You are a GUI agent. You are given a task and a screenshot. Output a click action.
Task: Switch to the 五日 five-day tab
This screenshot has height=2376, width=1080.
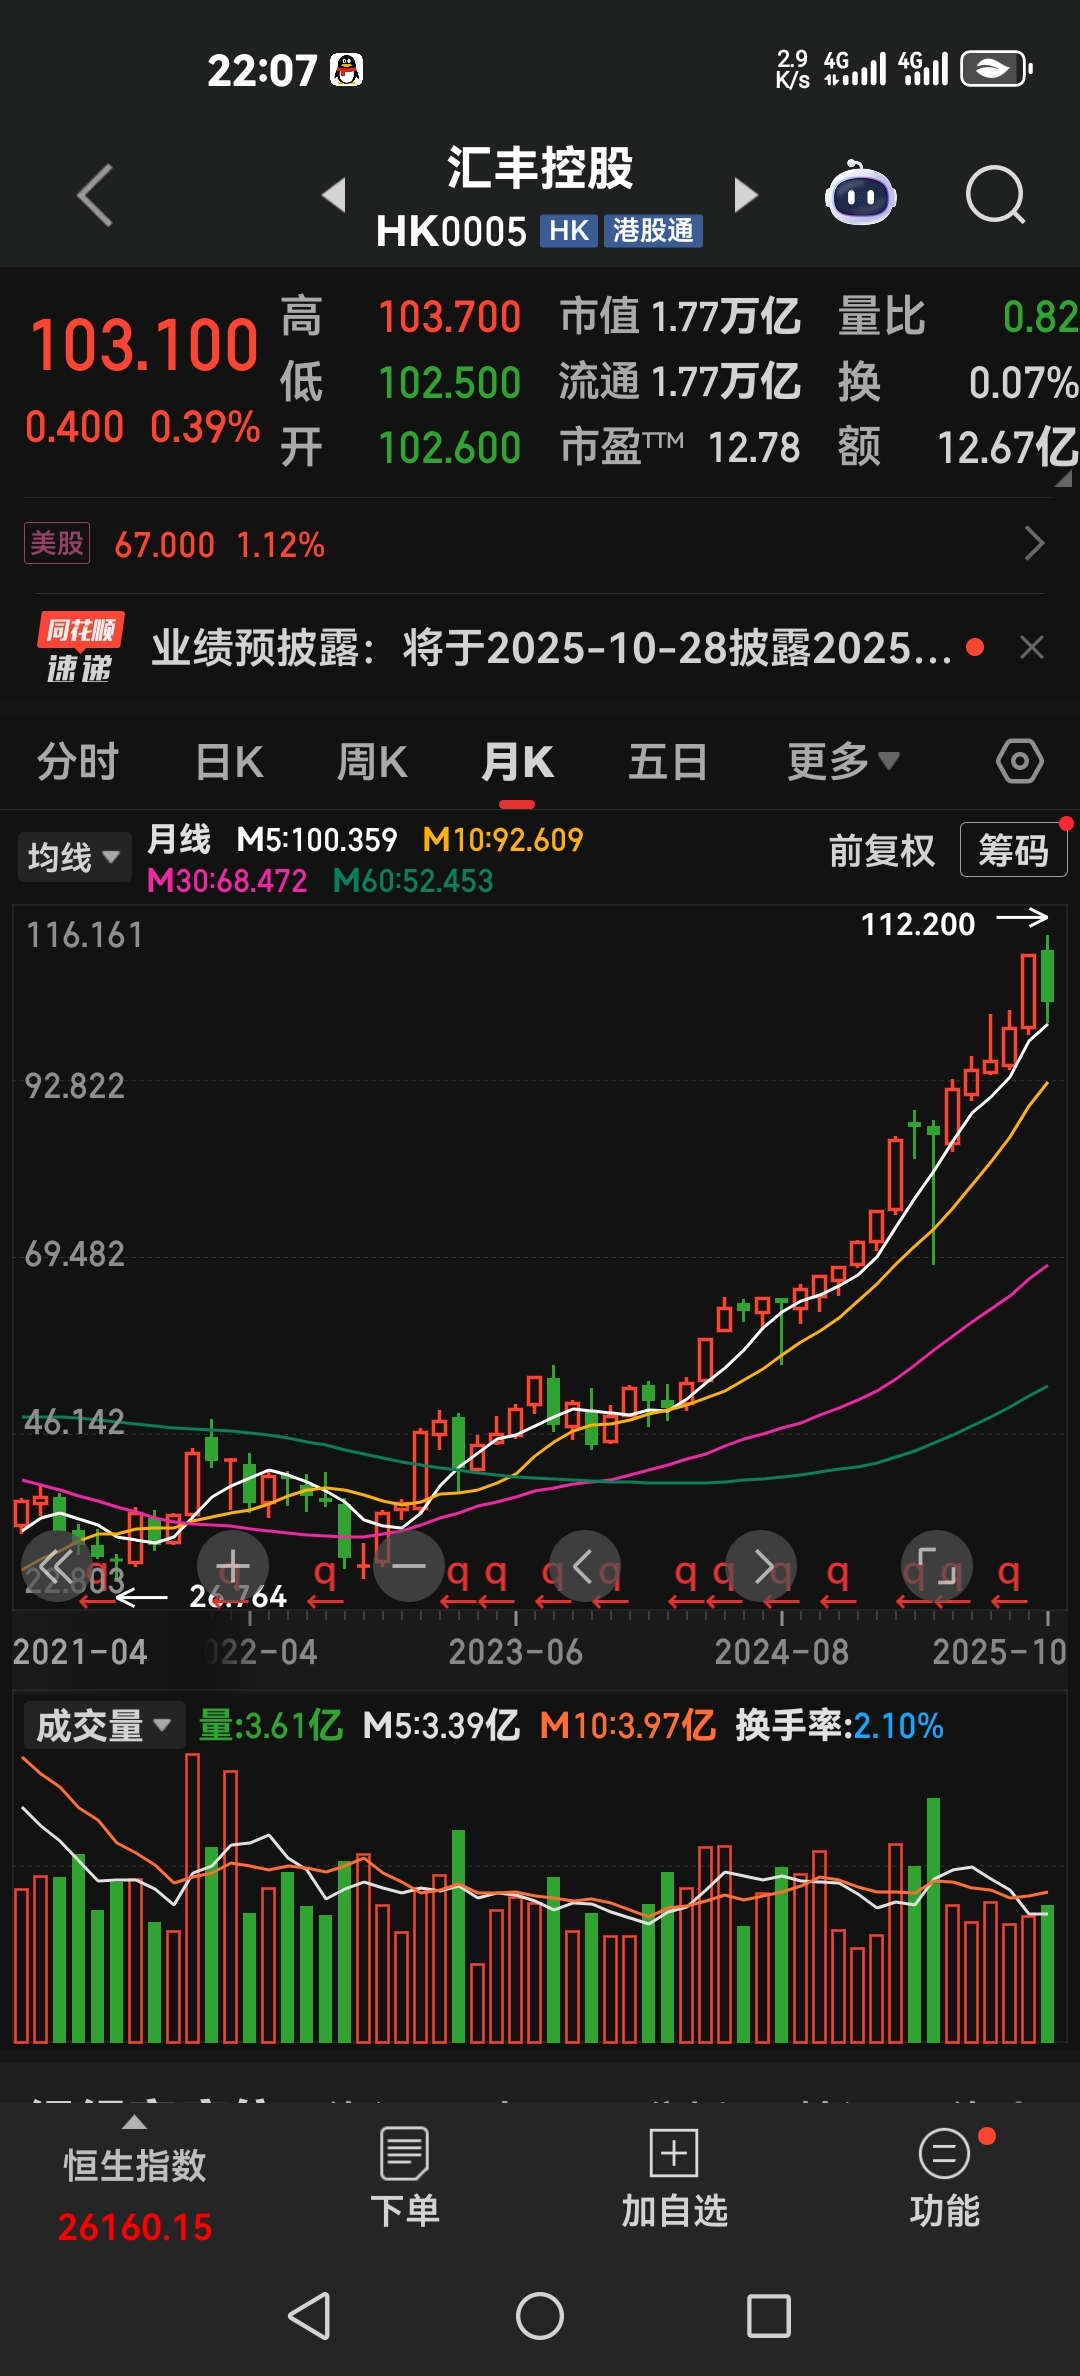point(668,762)
